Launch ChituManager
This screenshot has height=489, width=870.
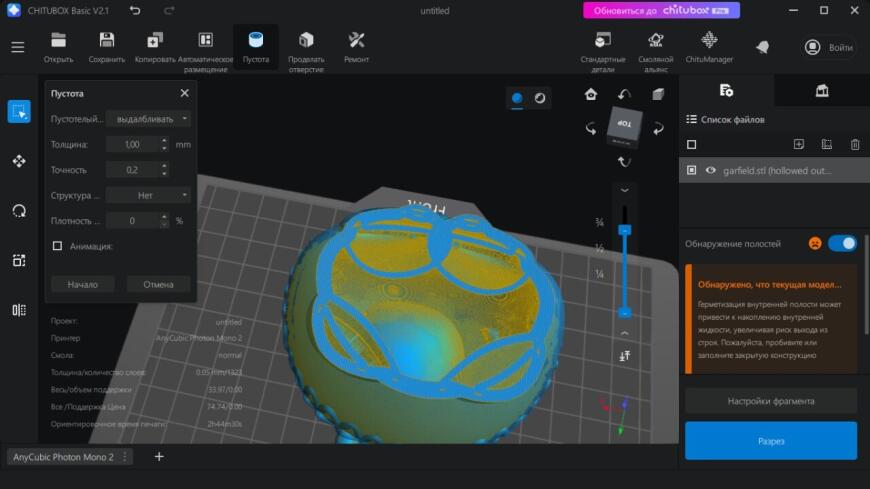[x=709, y=47]
